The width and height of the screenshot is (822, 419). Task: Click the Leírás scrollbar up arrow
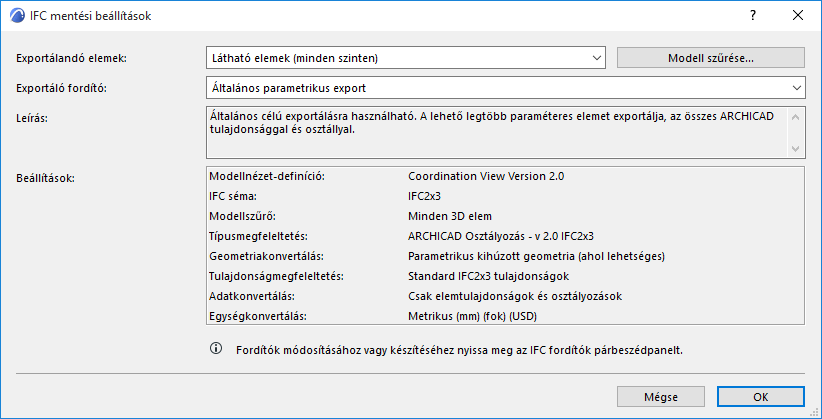[797, 116]
